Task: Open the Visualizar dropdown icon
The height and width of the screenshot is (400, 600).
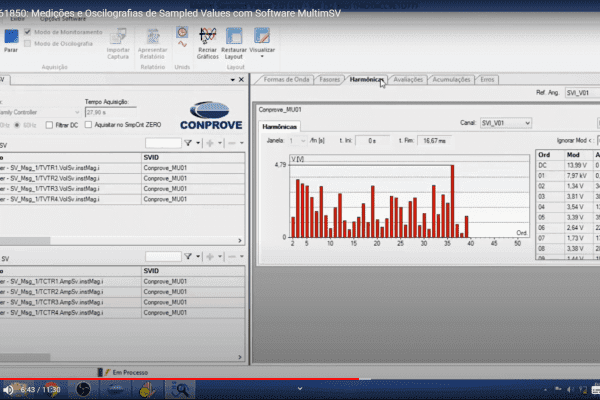Action: [x=262, y=38]
